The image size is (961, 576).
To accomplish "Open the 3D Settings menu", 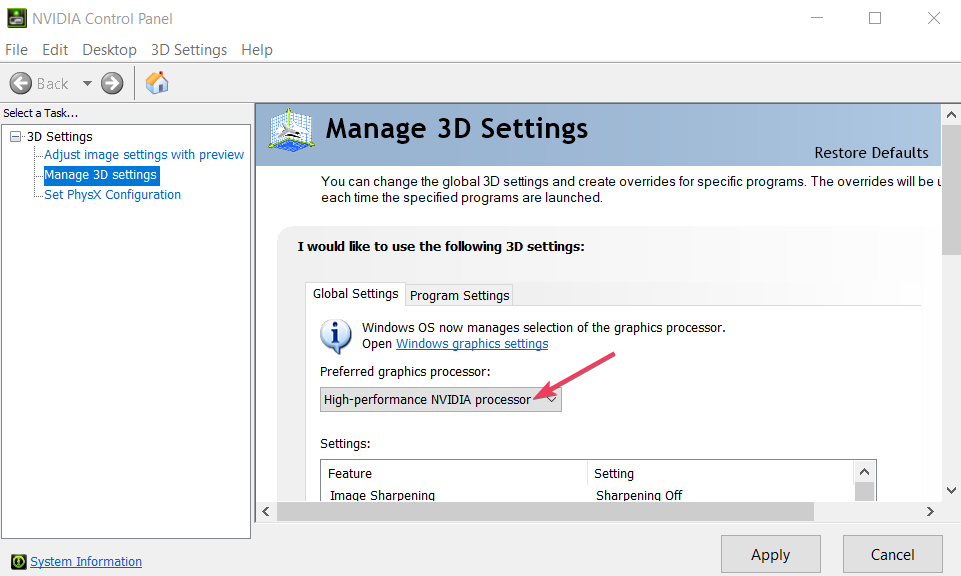I will (x=188, y=49).
